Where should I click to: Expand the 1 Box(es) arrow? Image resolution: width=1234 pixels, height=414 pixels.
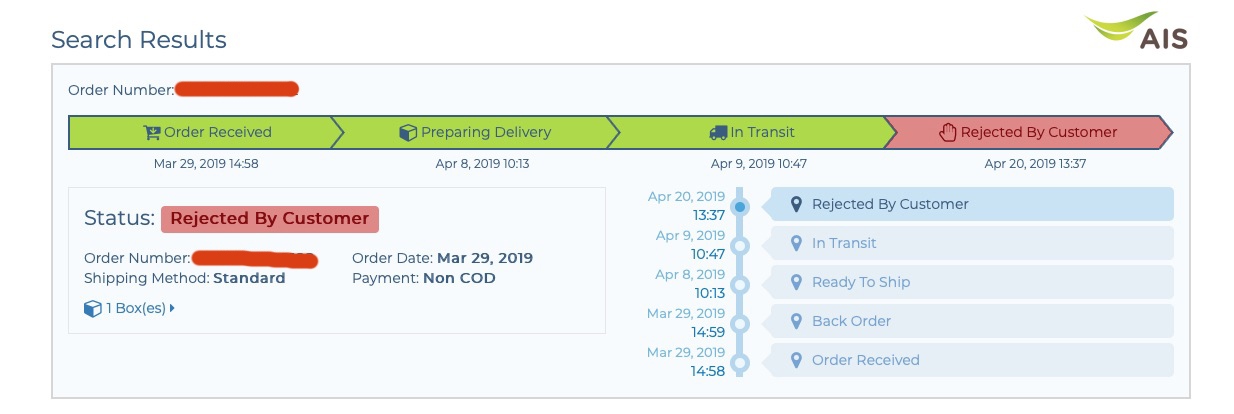(172, 309)
